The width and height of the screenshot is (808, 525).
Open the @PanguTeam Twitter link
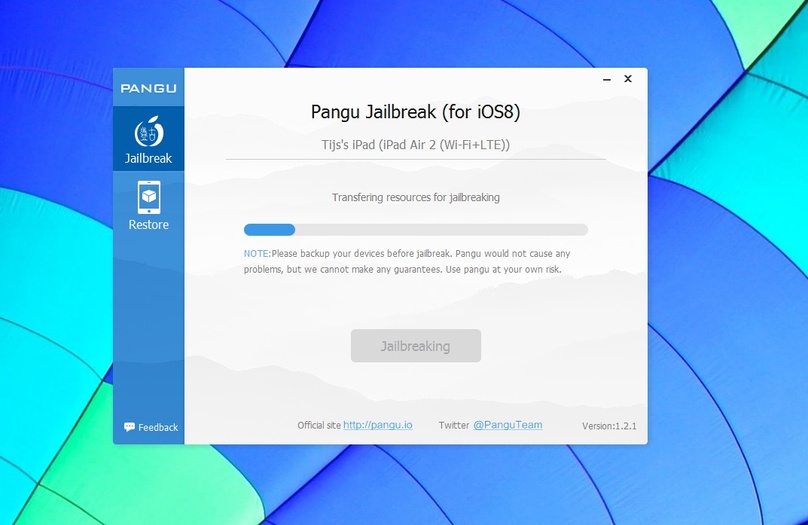coord(508,425)
